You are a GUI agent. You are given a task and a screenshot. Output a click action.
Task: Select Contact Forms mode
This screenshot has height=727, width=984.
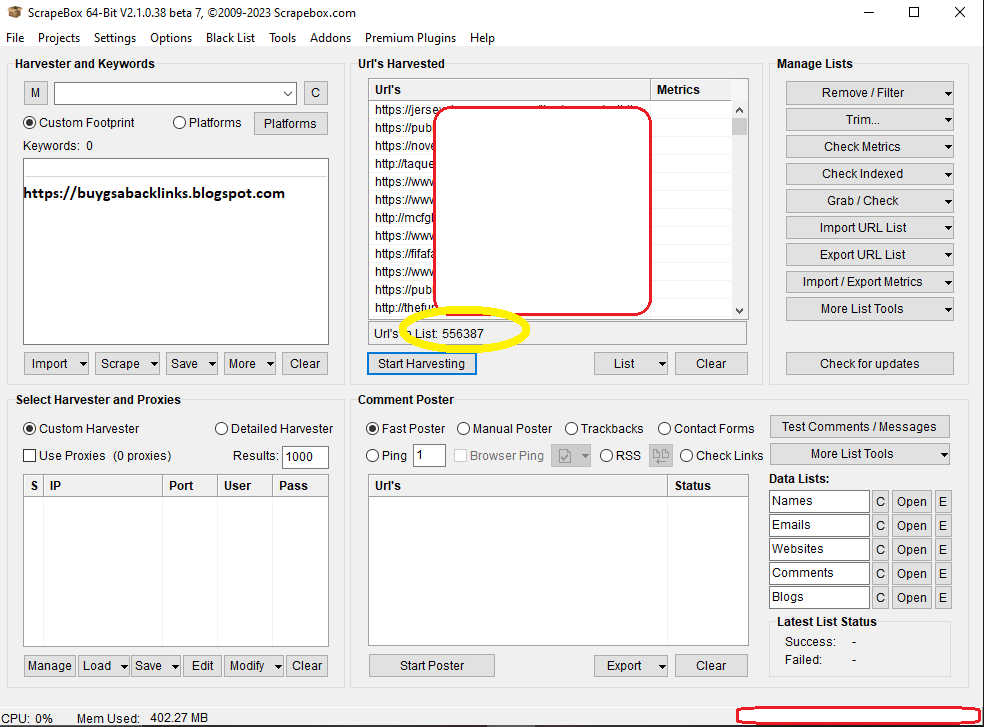click(665, 429)
